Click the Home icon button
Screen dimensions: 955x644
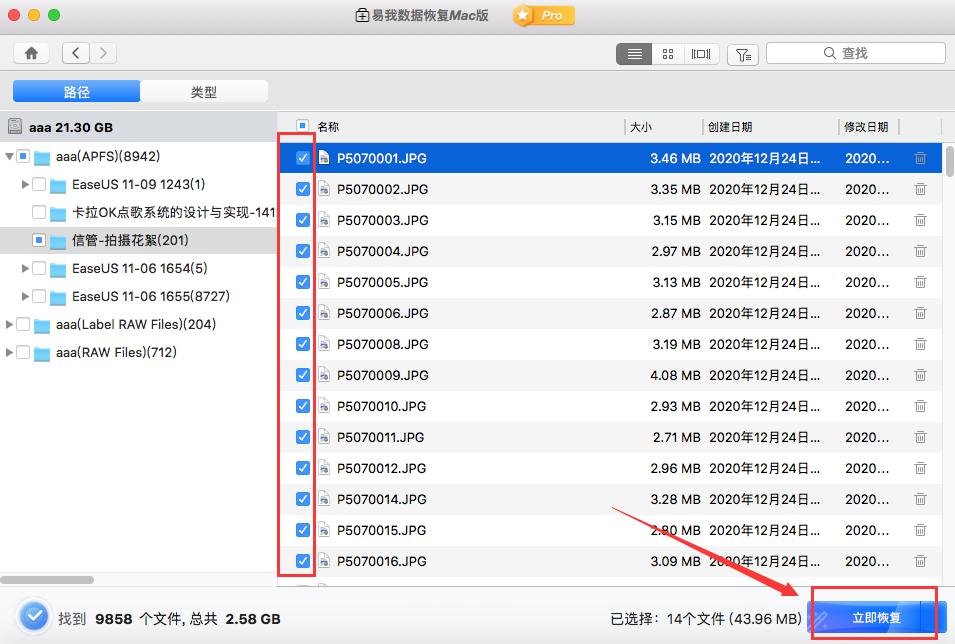(x=32, y=53)
